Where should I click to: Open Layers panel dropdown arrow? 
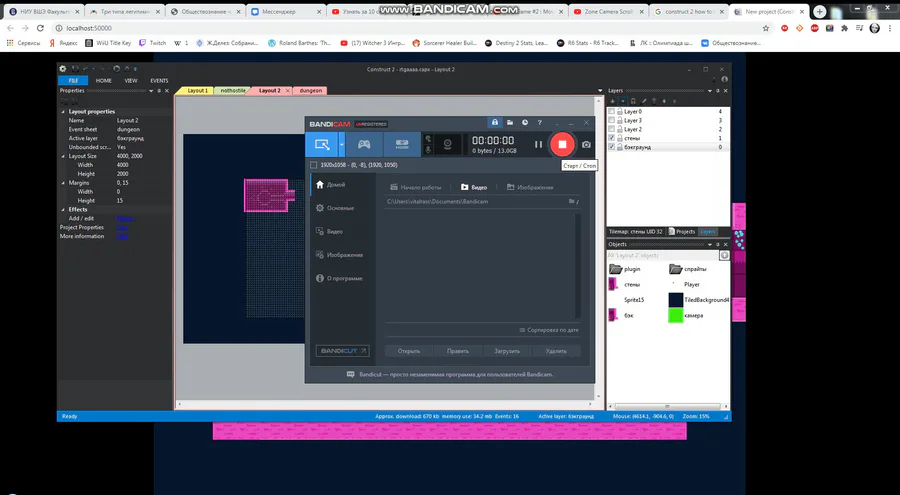[709, 91]
